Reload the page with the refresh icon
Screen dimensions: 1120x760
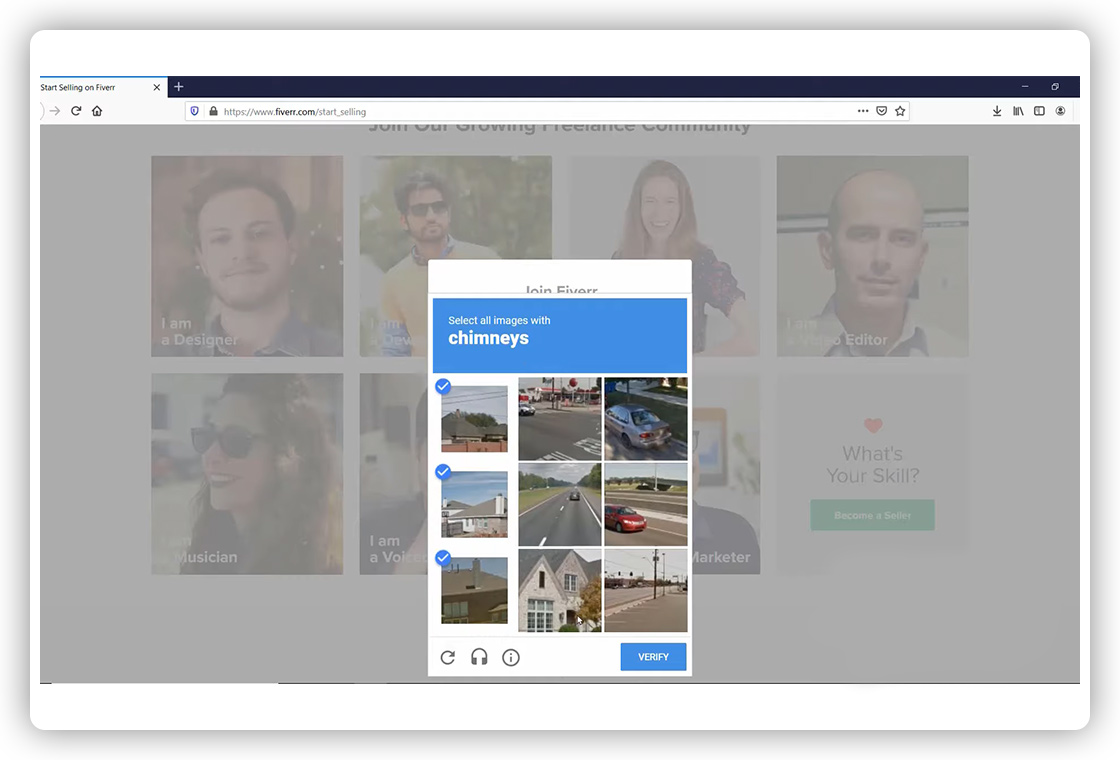(76, 111)
